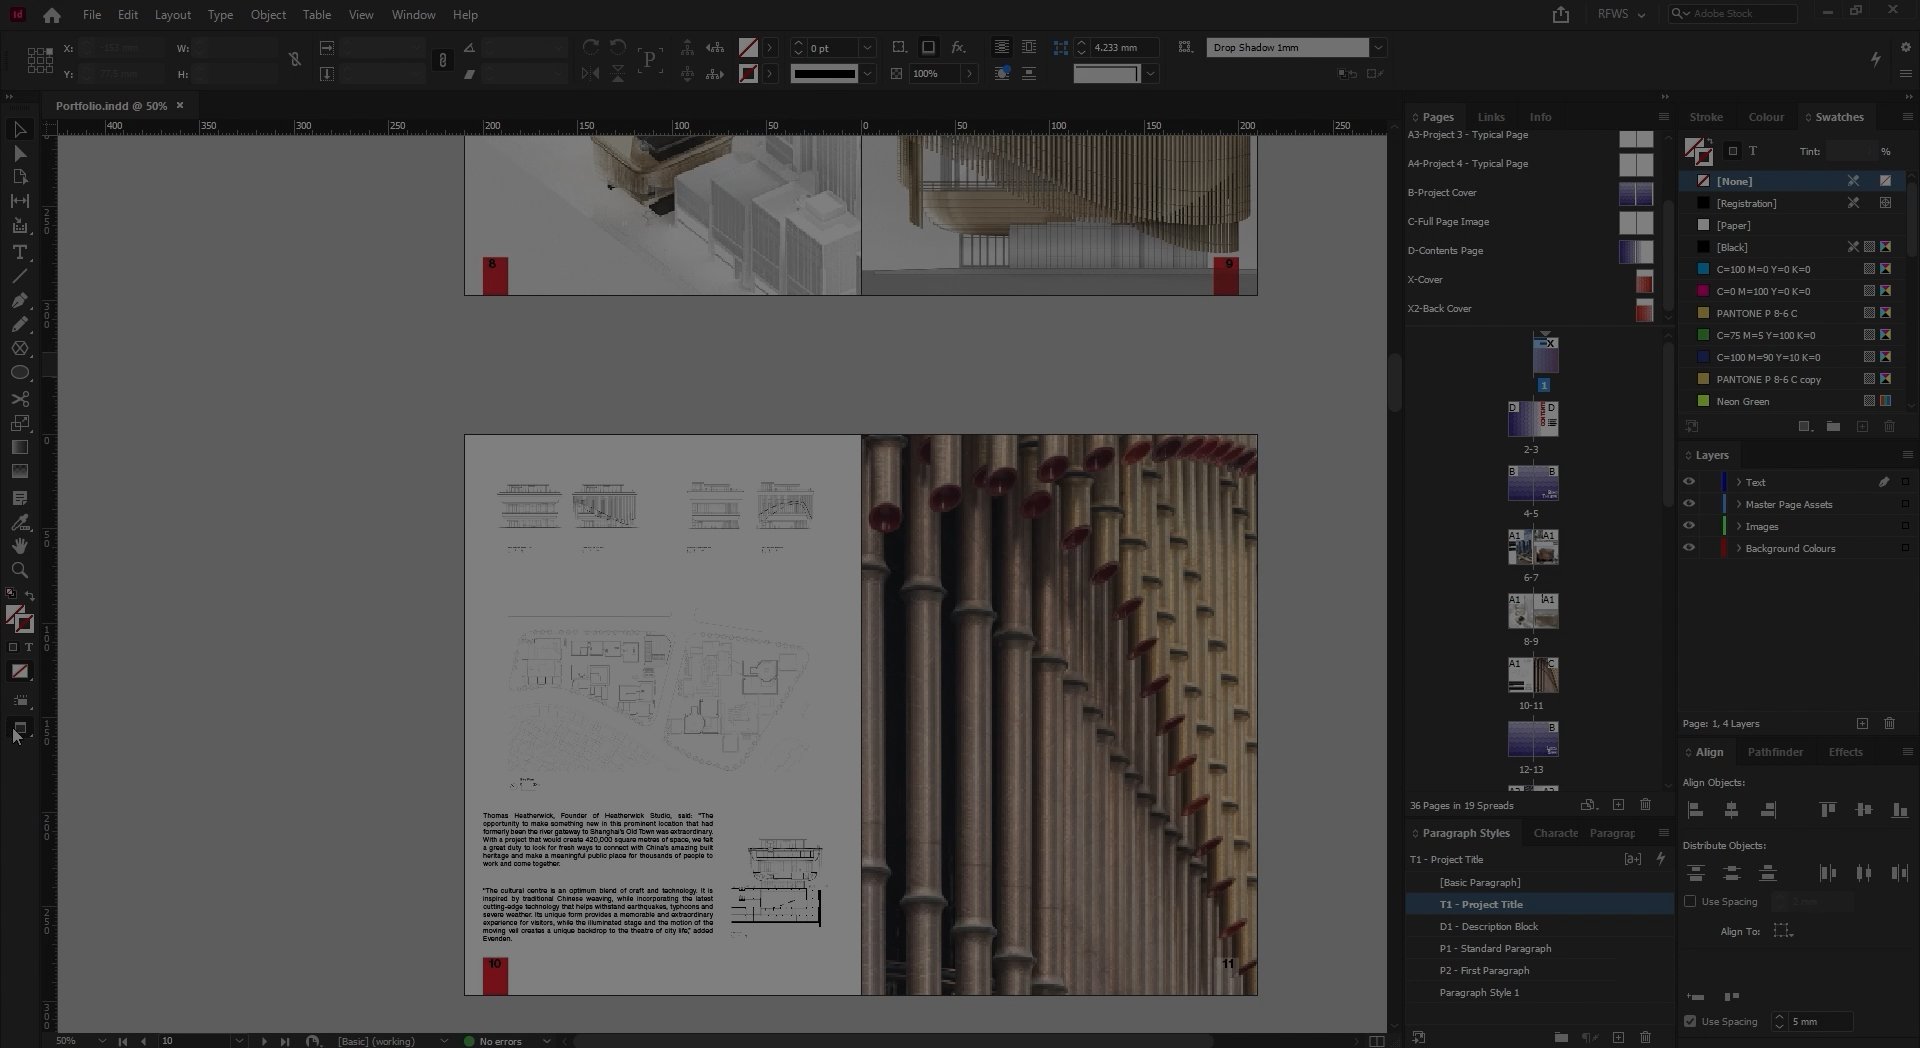Click the Align horizontal centers button

tap(1731, 811)
